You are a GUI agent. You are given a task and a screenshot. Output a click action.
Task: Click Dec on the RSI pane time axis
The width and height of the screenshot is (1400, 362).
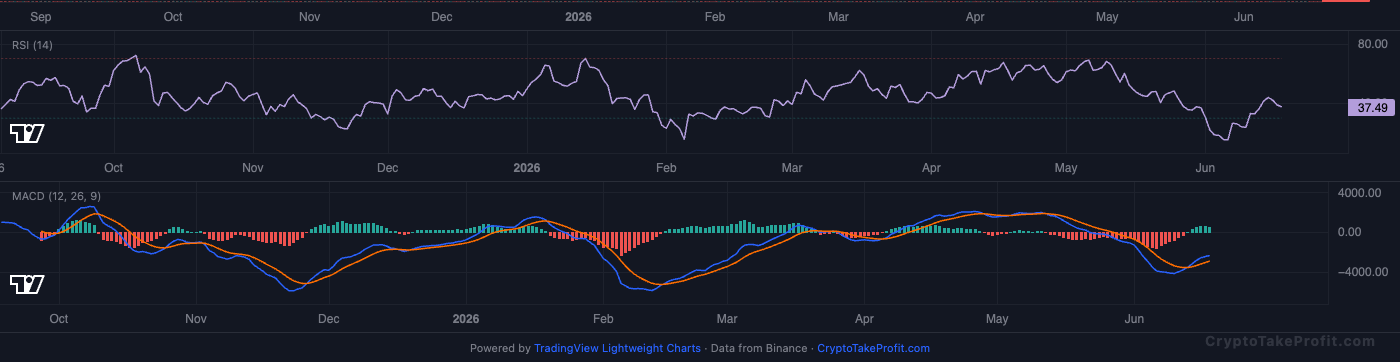pos(388,168)
